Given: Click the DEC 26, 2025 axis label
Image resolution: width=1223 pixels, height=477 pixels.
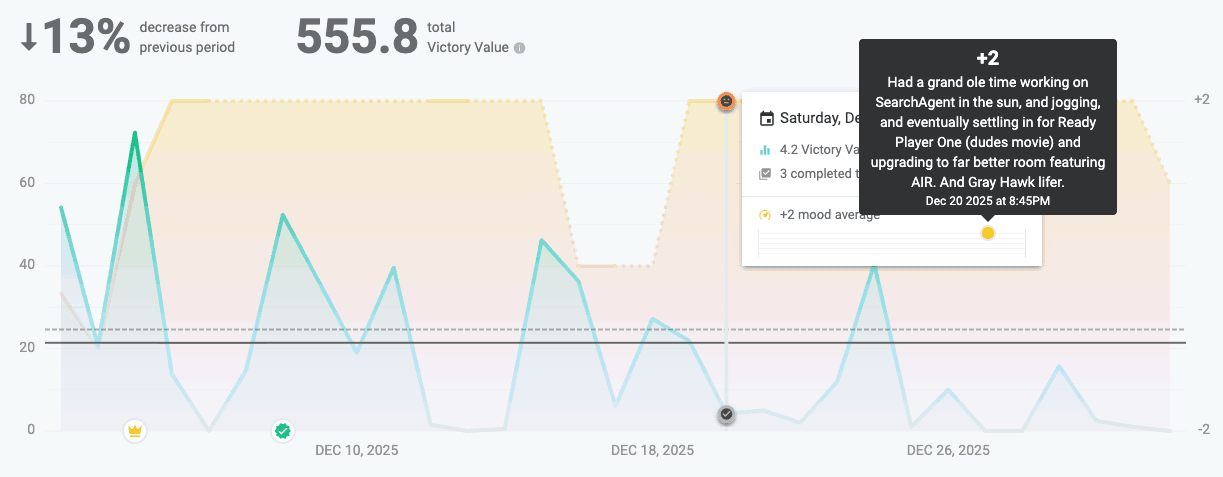Looking at the screenshot, I should click(948, 450).
